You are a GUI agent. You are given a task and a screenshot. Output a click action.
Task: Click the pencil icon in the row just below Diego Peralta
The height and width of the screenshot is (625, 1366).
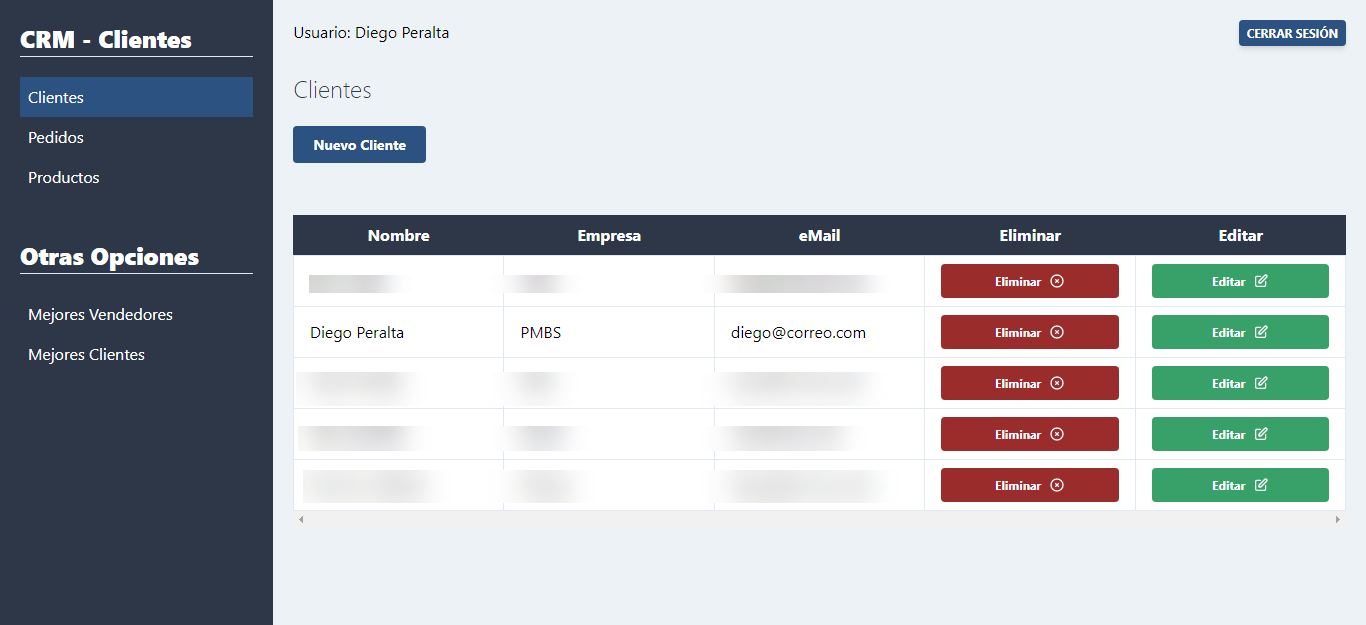pyautogui.click(x=1261, y=383)
